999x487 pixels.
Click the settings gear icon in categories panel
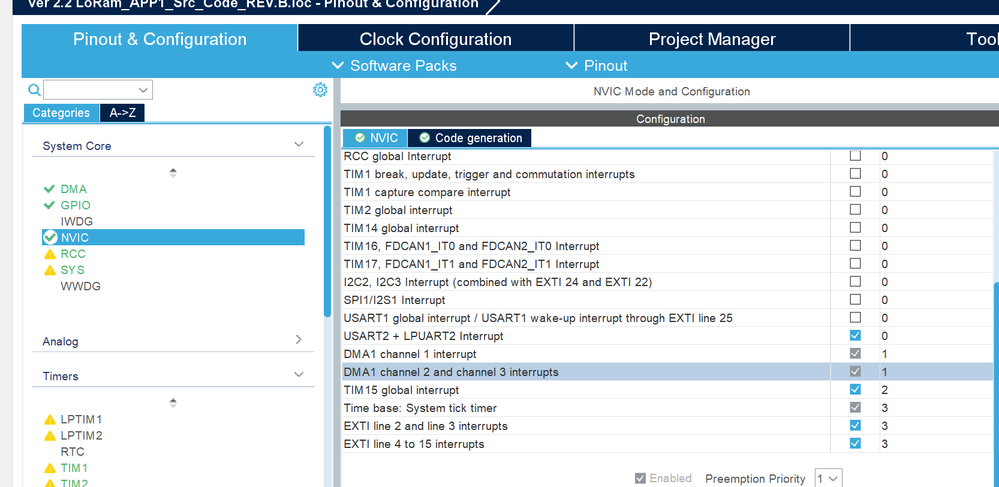(x=320, y=90)
